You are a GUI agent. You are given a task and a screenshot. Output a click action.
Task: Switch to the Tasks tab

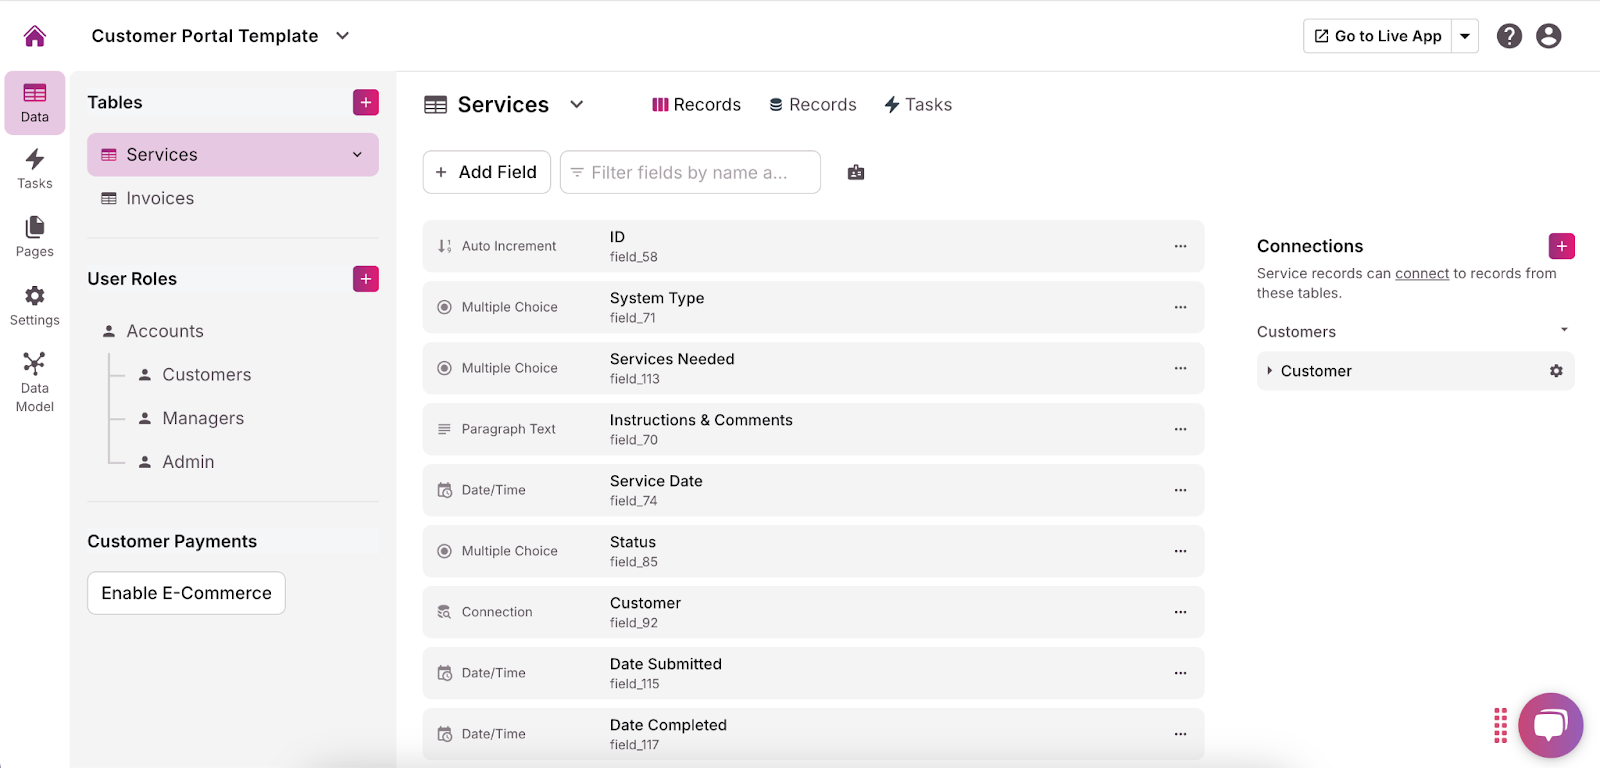[x=918, y=105]
